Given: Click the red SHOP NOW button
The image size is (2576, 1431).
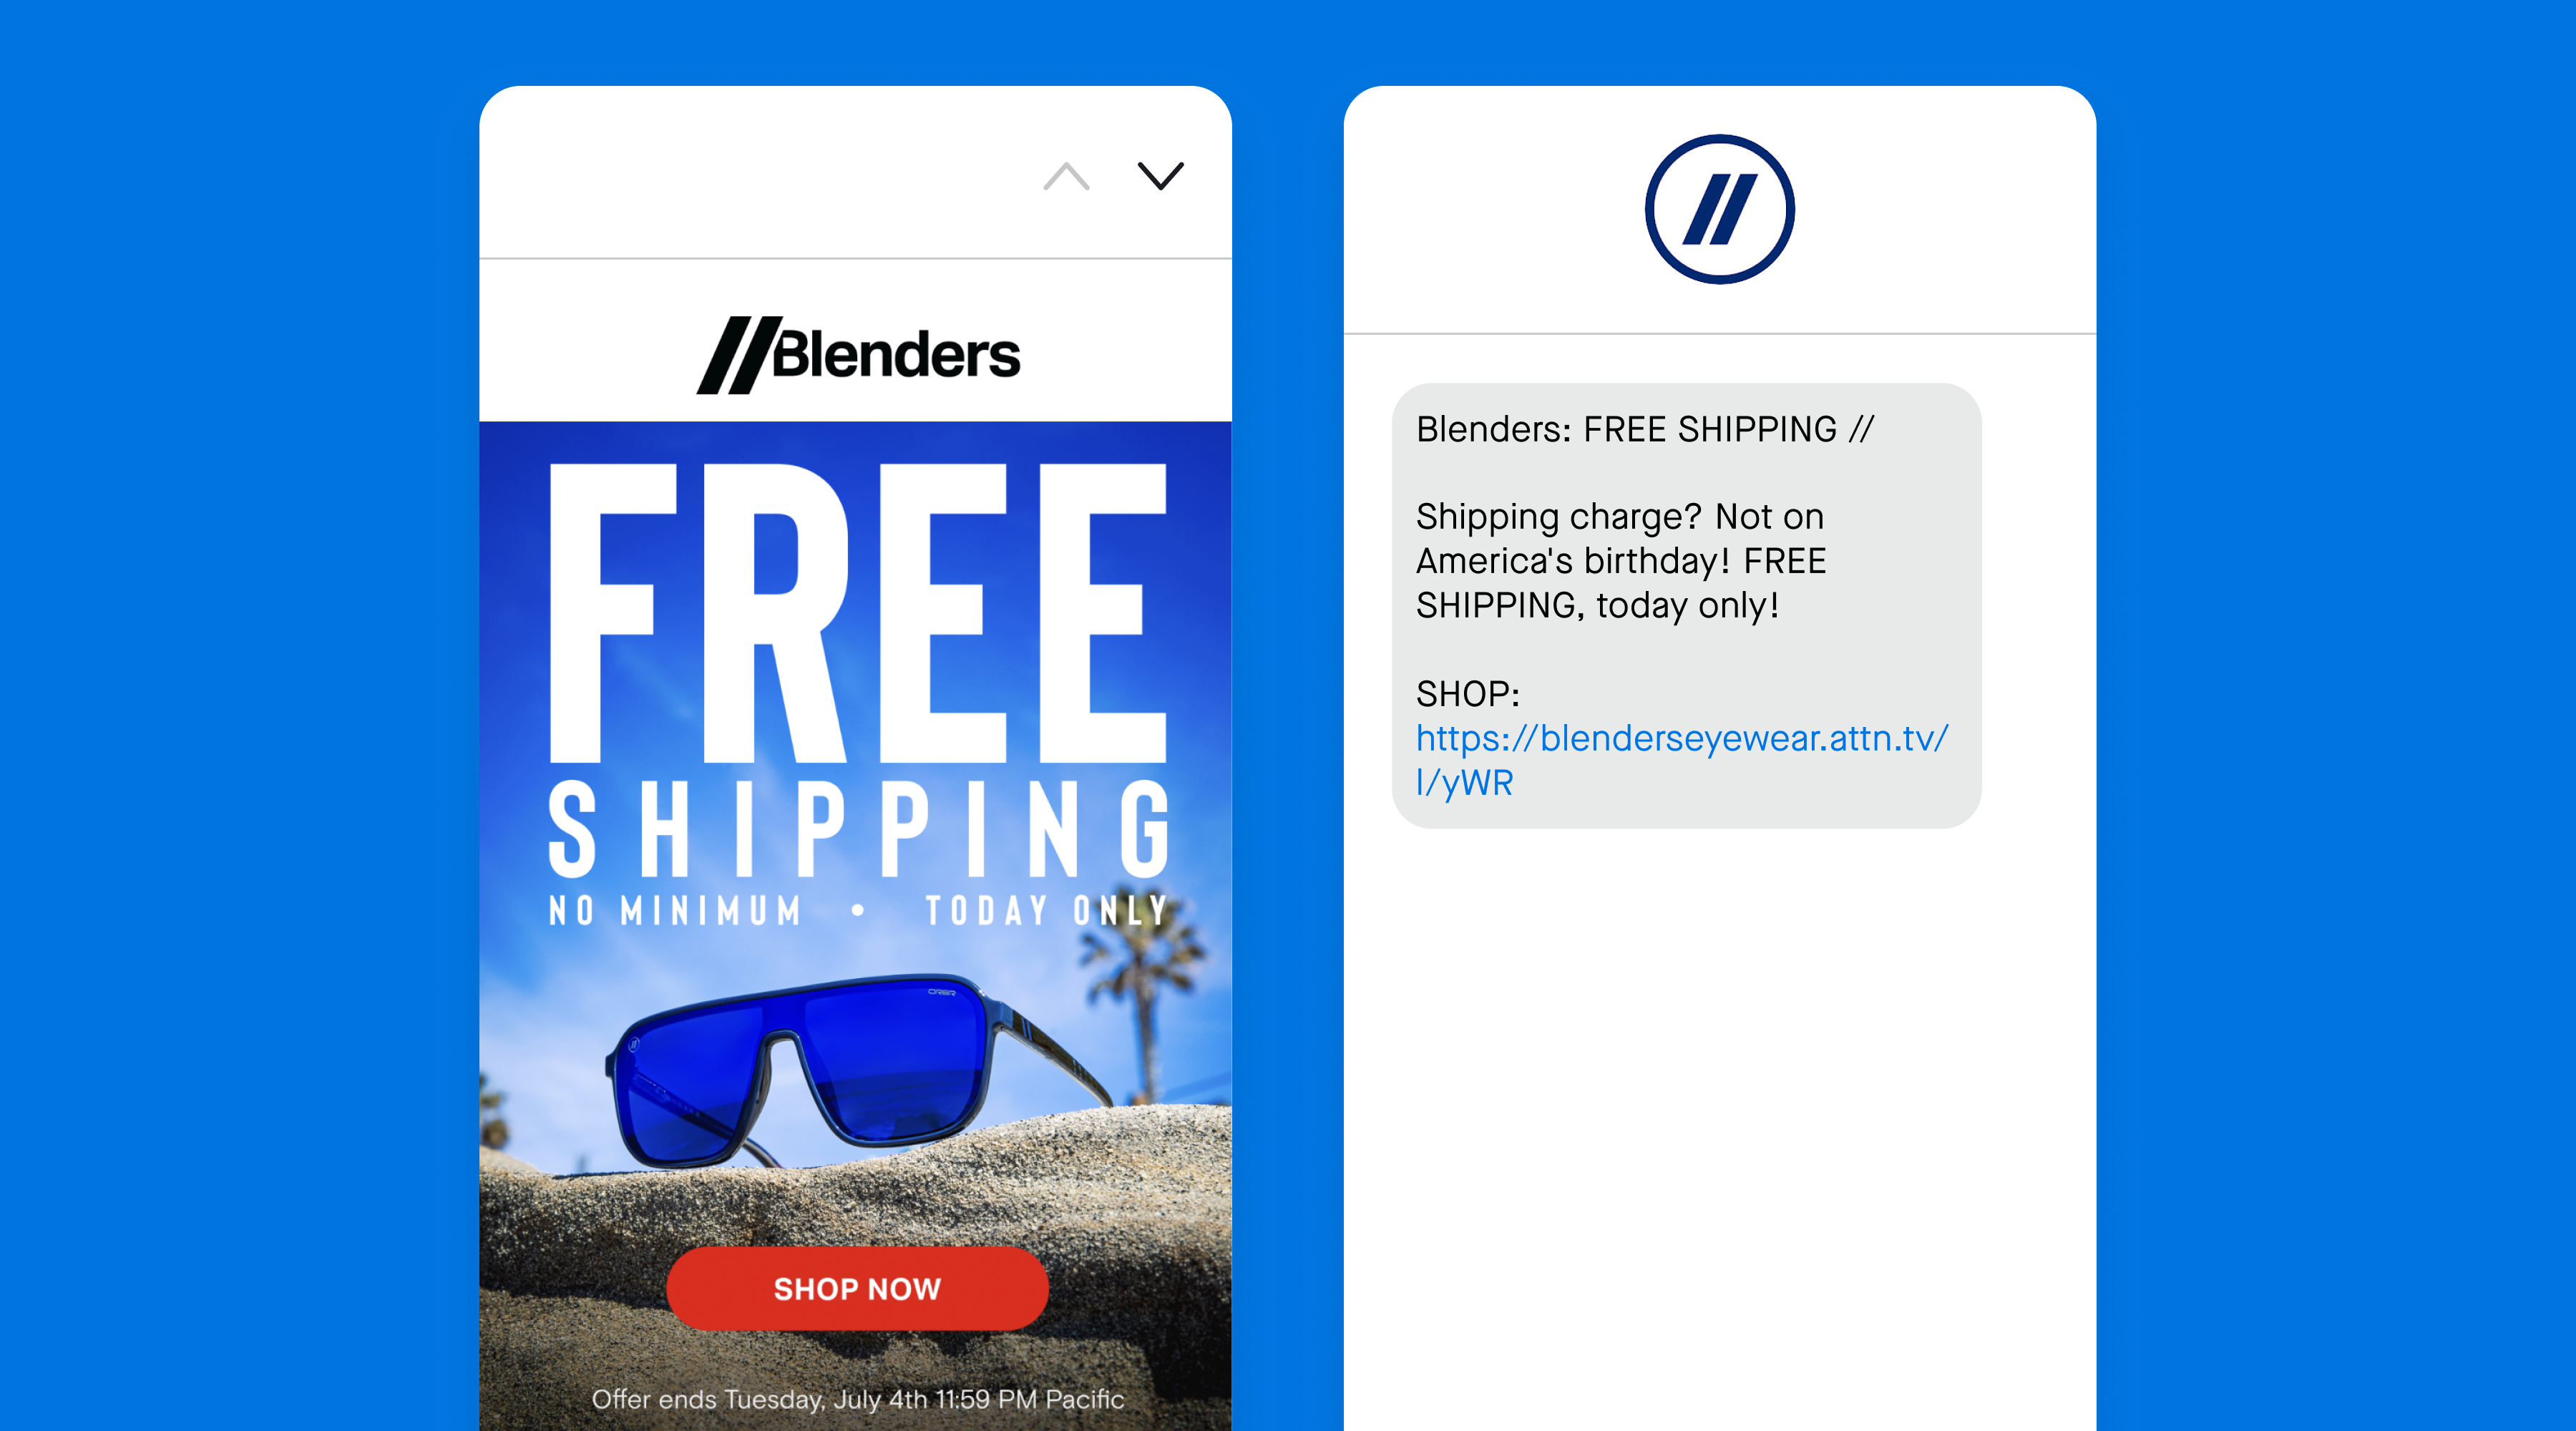Looking at the screenshot, I should 857,1288.
